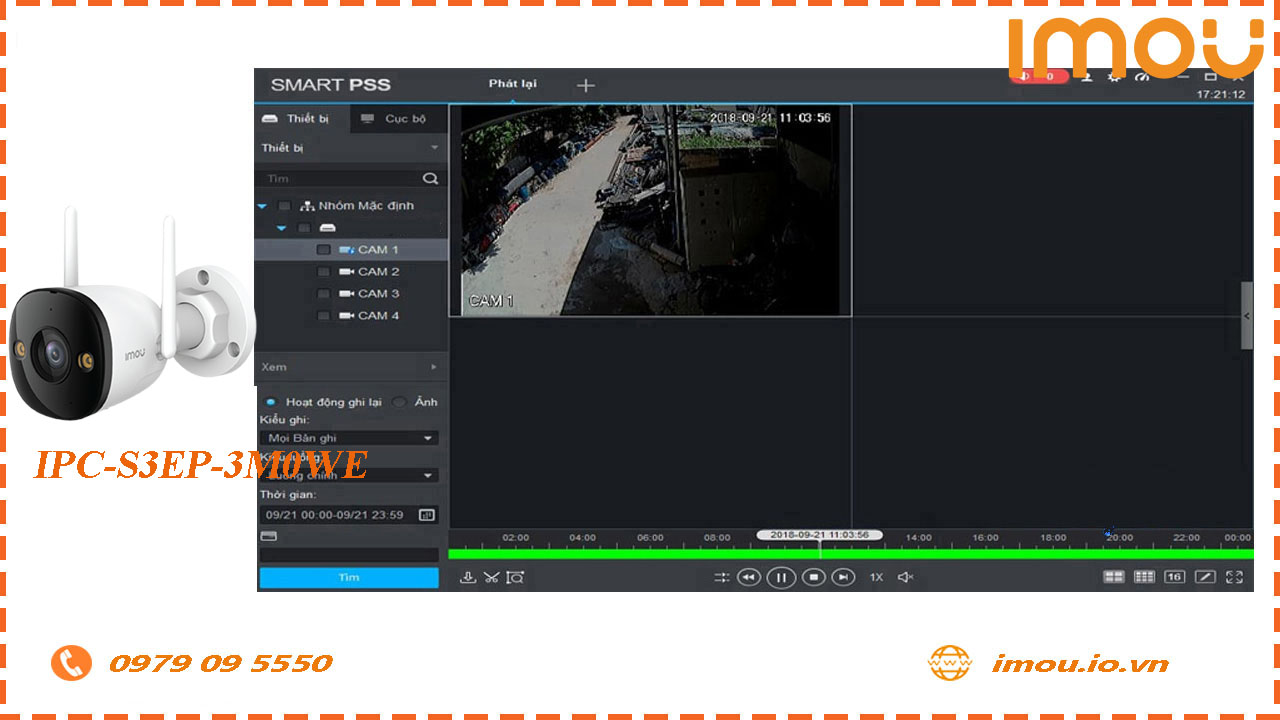
Task: Open the user account icon in titlebar
Action: (1086, 76)
